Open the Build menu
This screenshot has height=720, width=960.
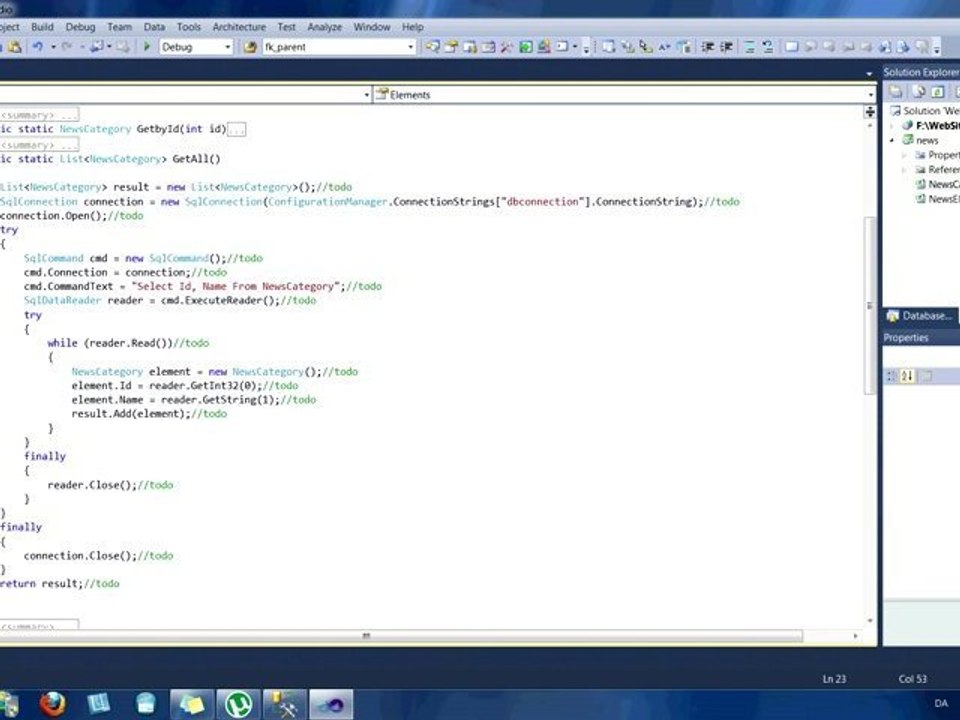coord(42,27)
